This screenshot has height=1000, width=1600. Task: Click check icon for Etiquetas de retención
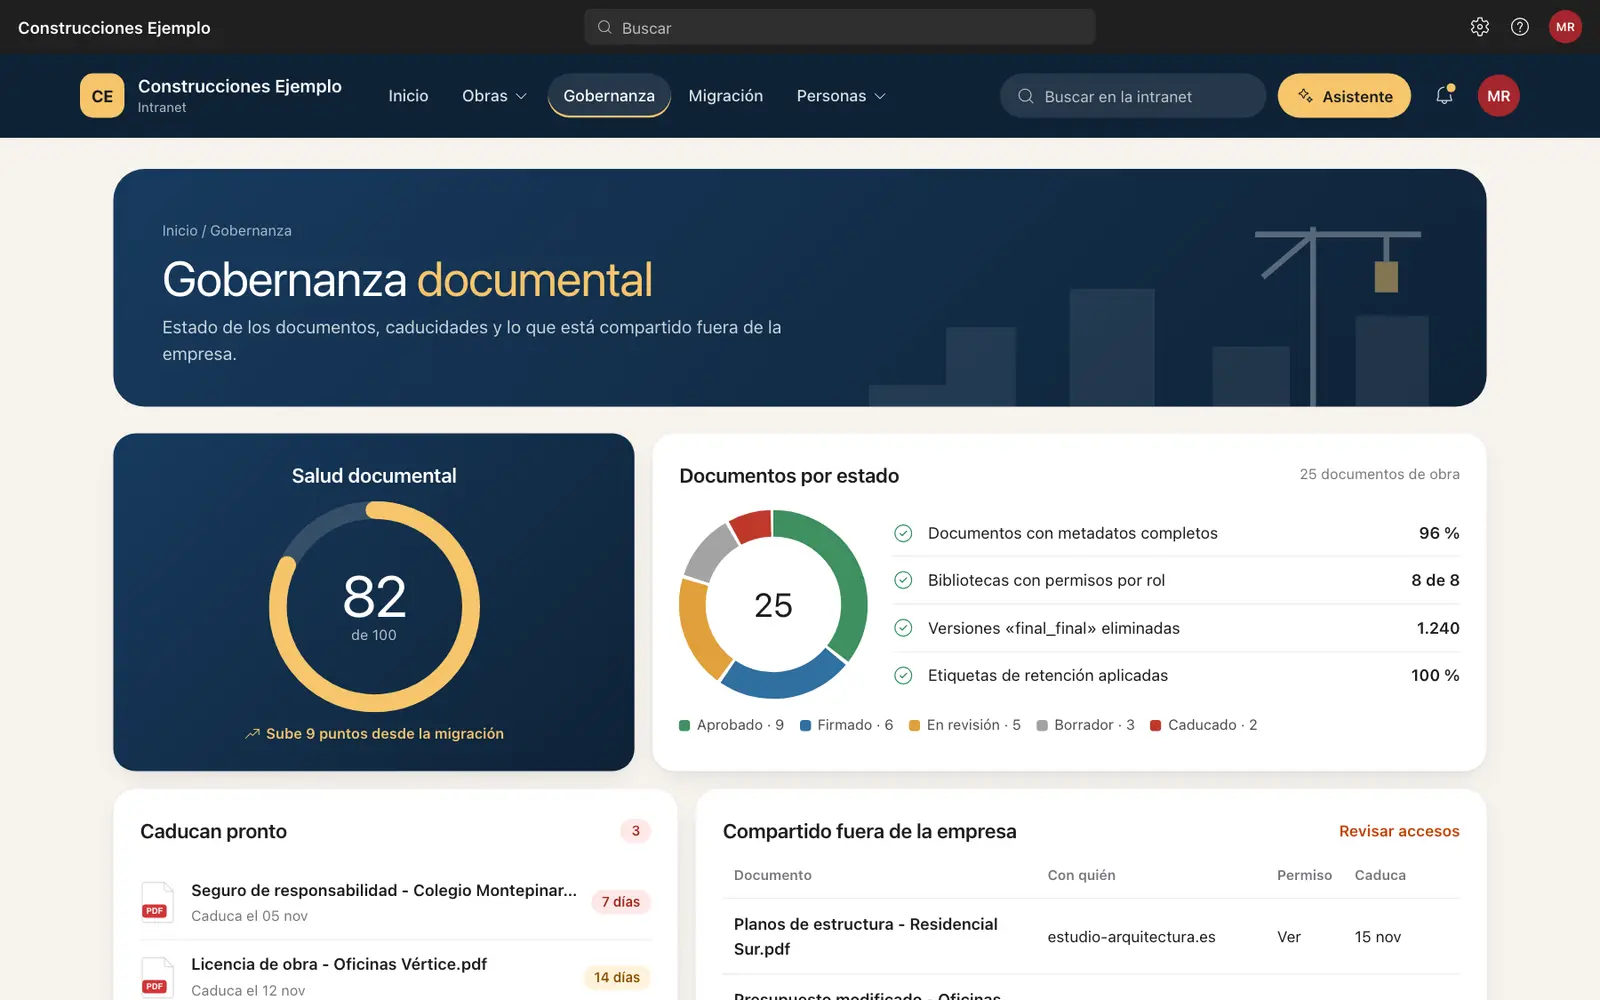click(903, 675)
